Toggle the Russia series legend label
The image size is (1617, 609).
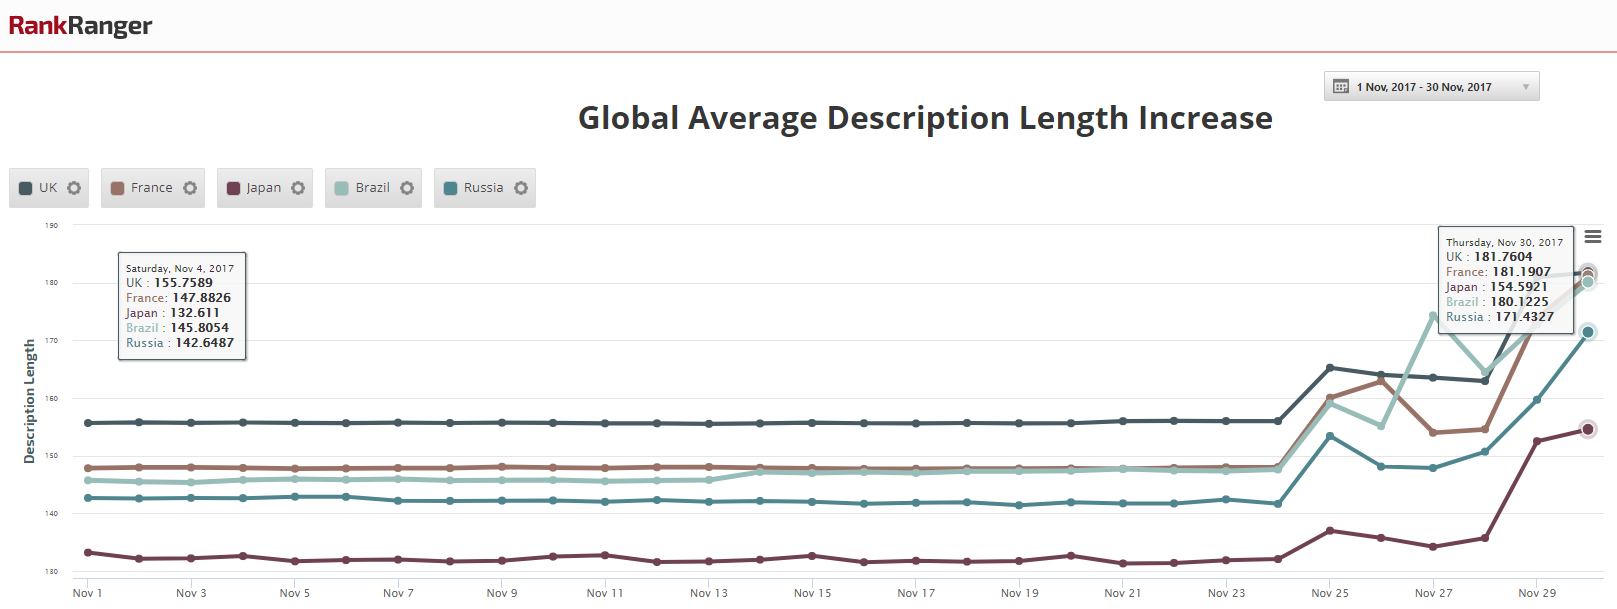pos(483,188)
